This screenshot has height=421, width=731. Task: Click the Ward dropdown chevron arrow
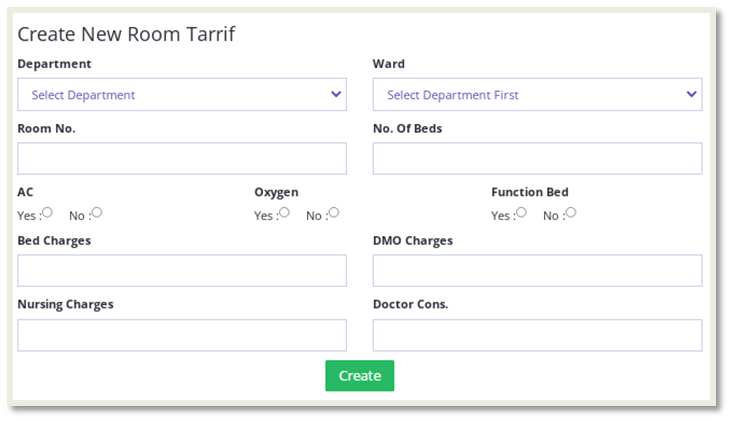click(x=691, y=95)
